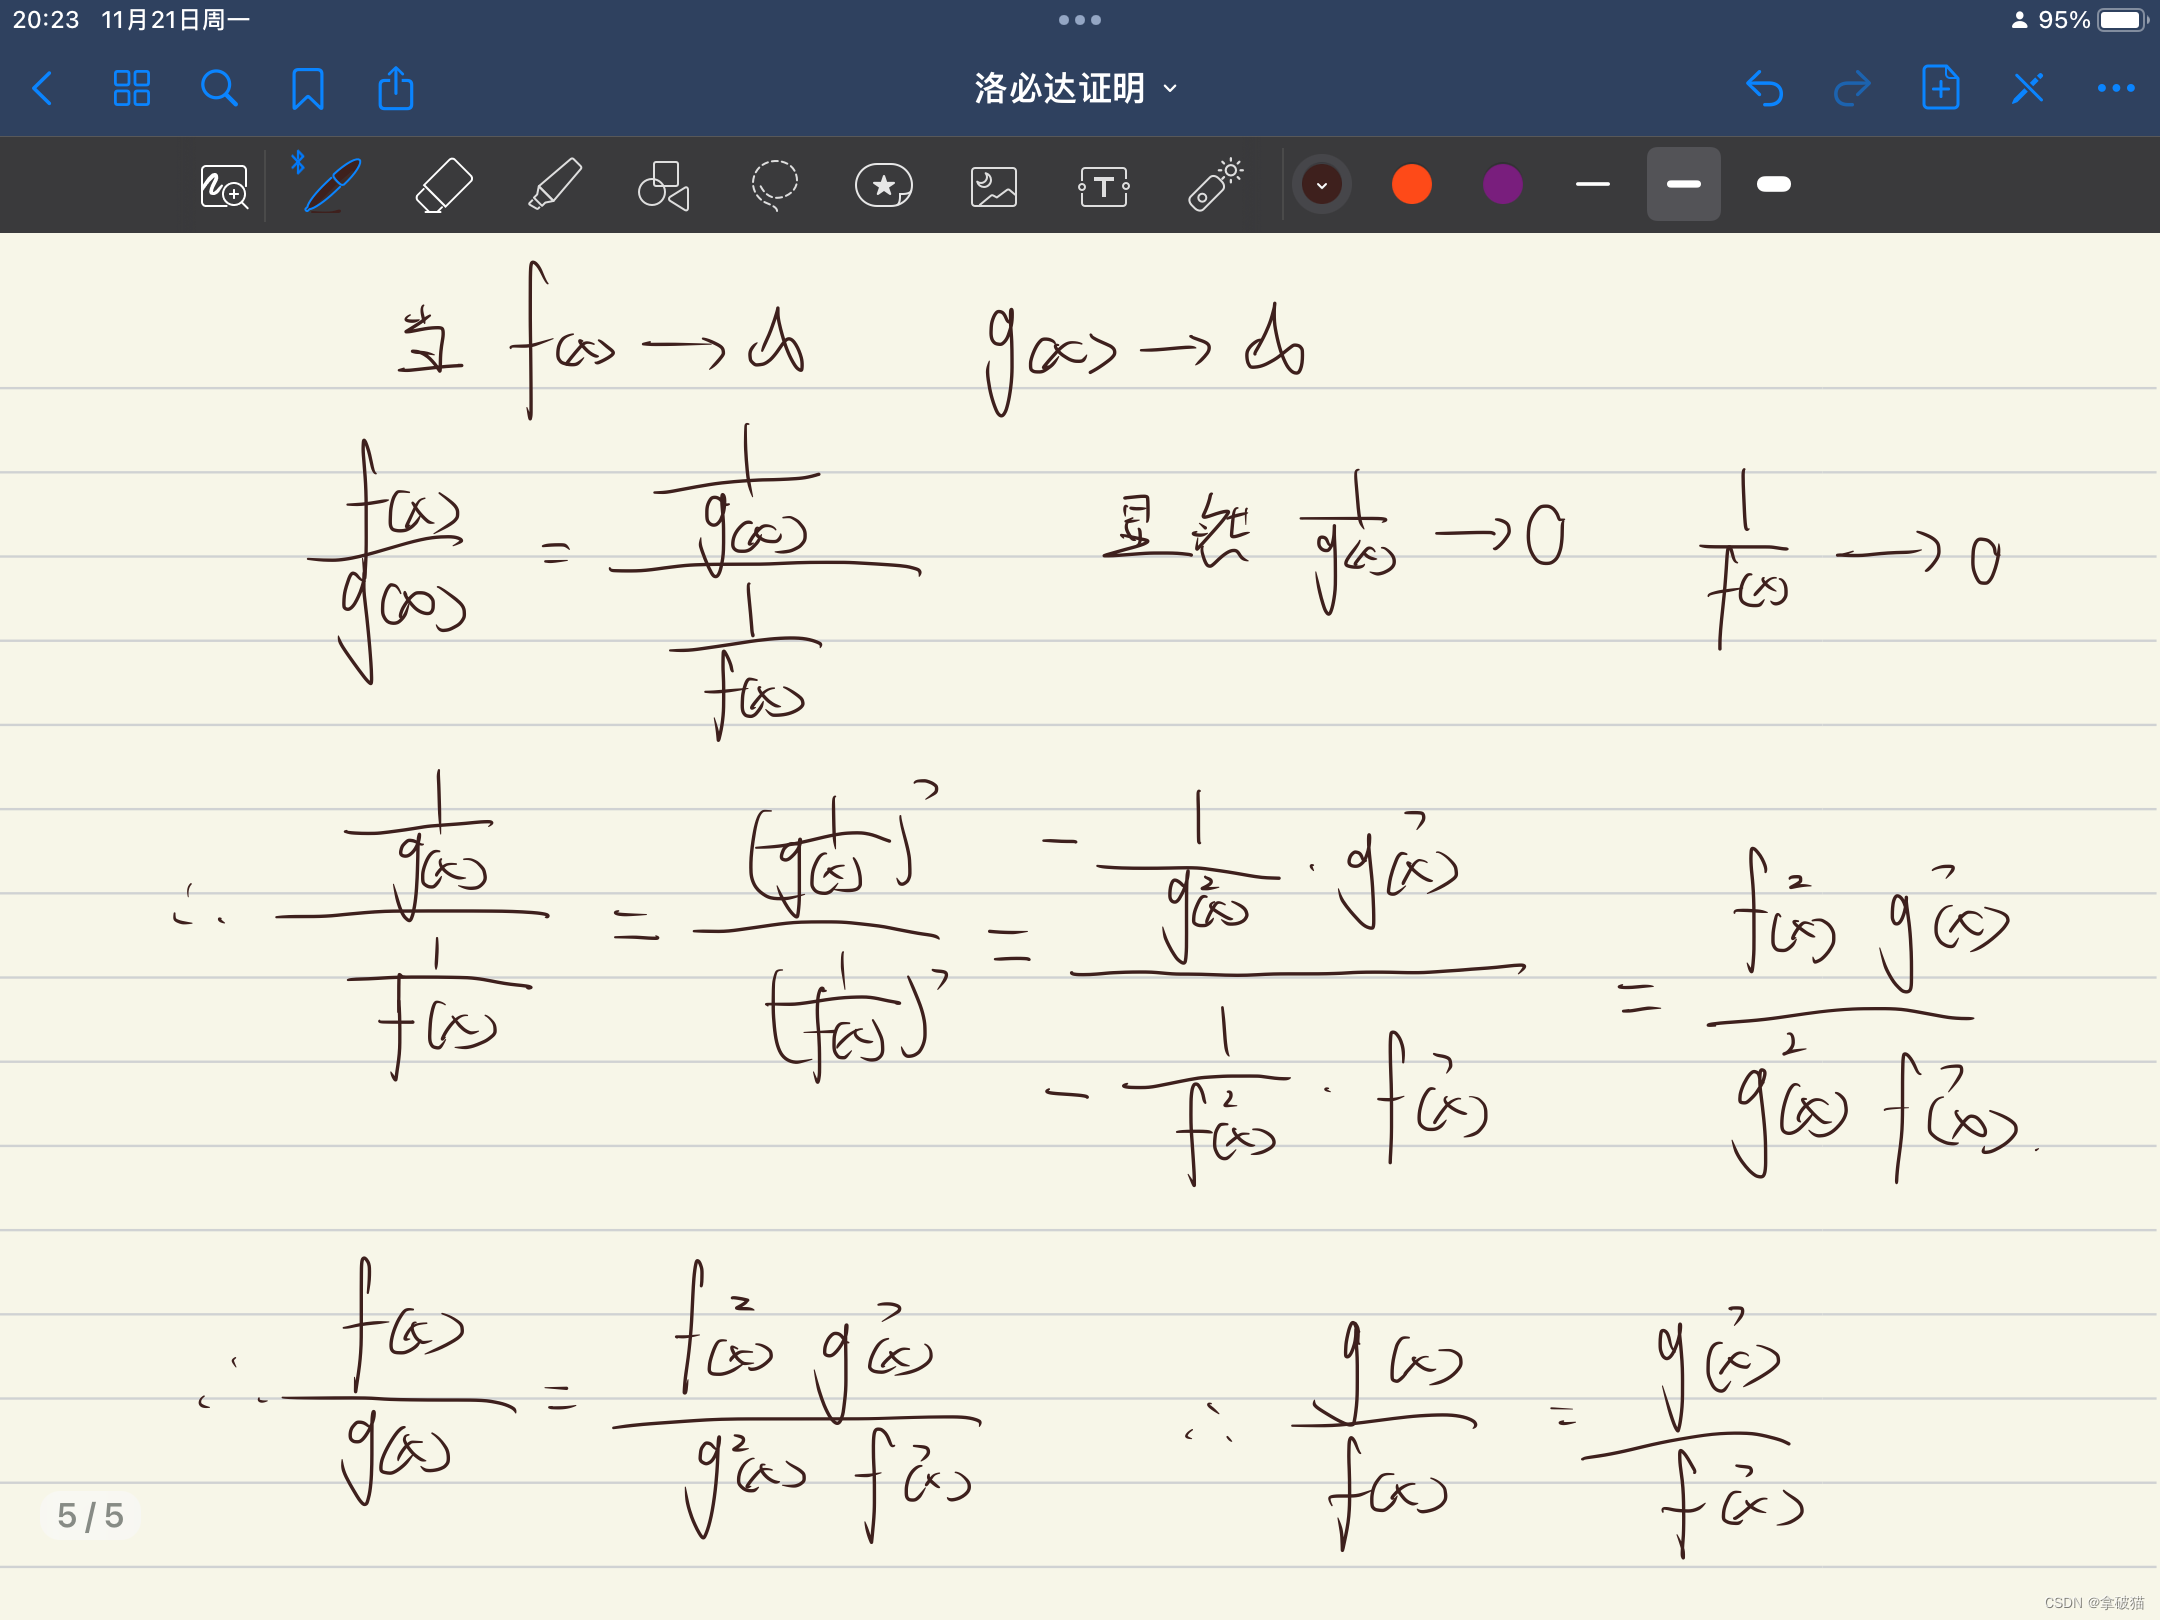Pick the thin stroke width
Screen dimensions: 2160x1620
click(x=1592, y=184)
